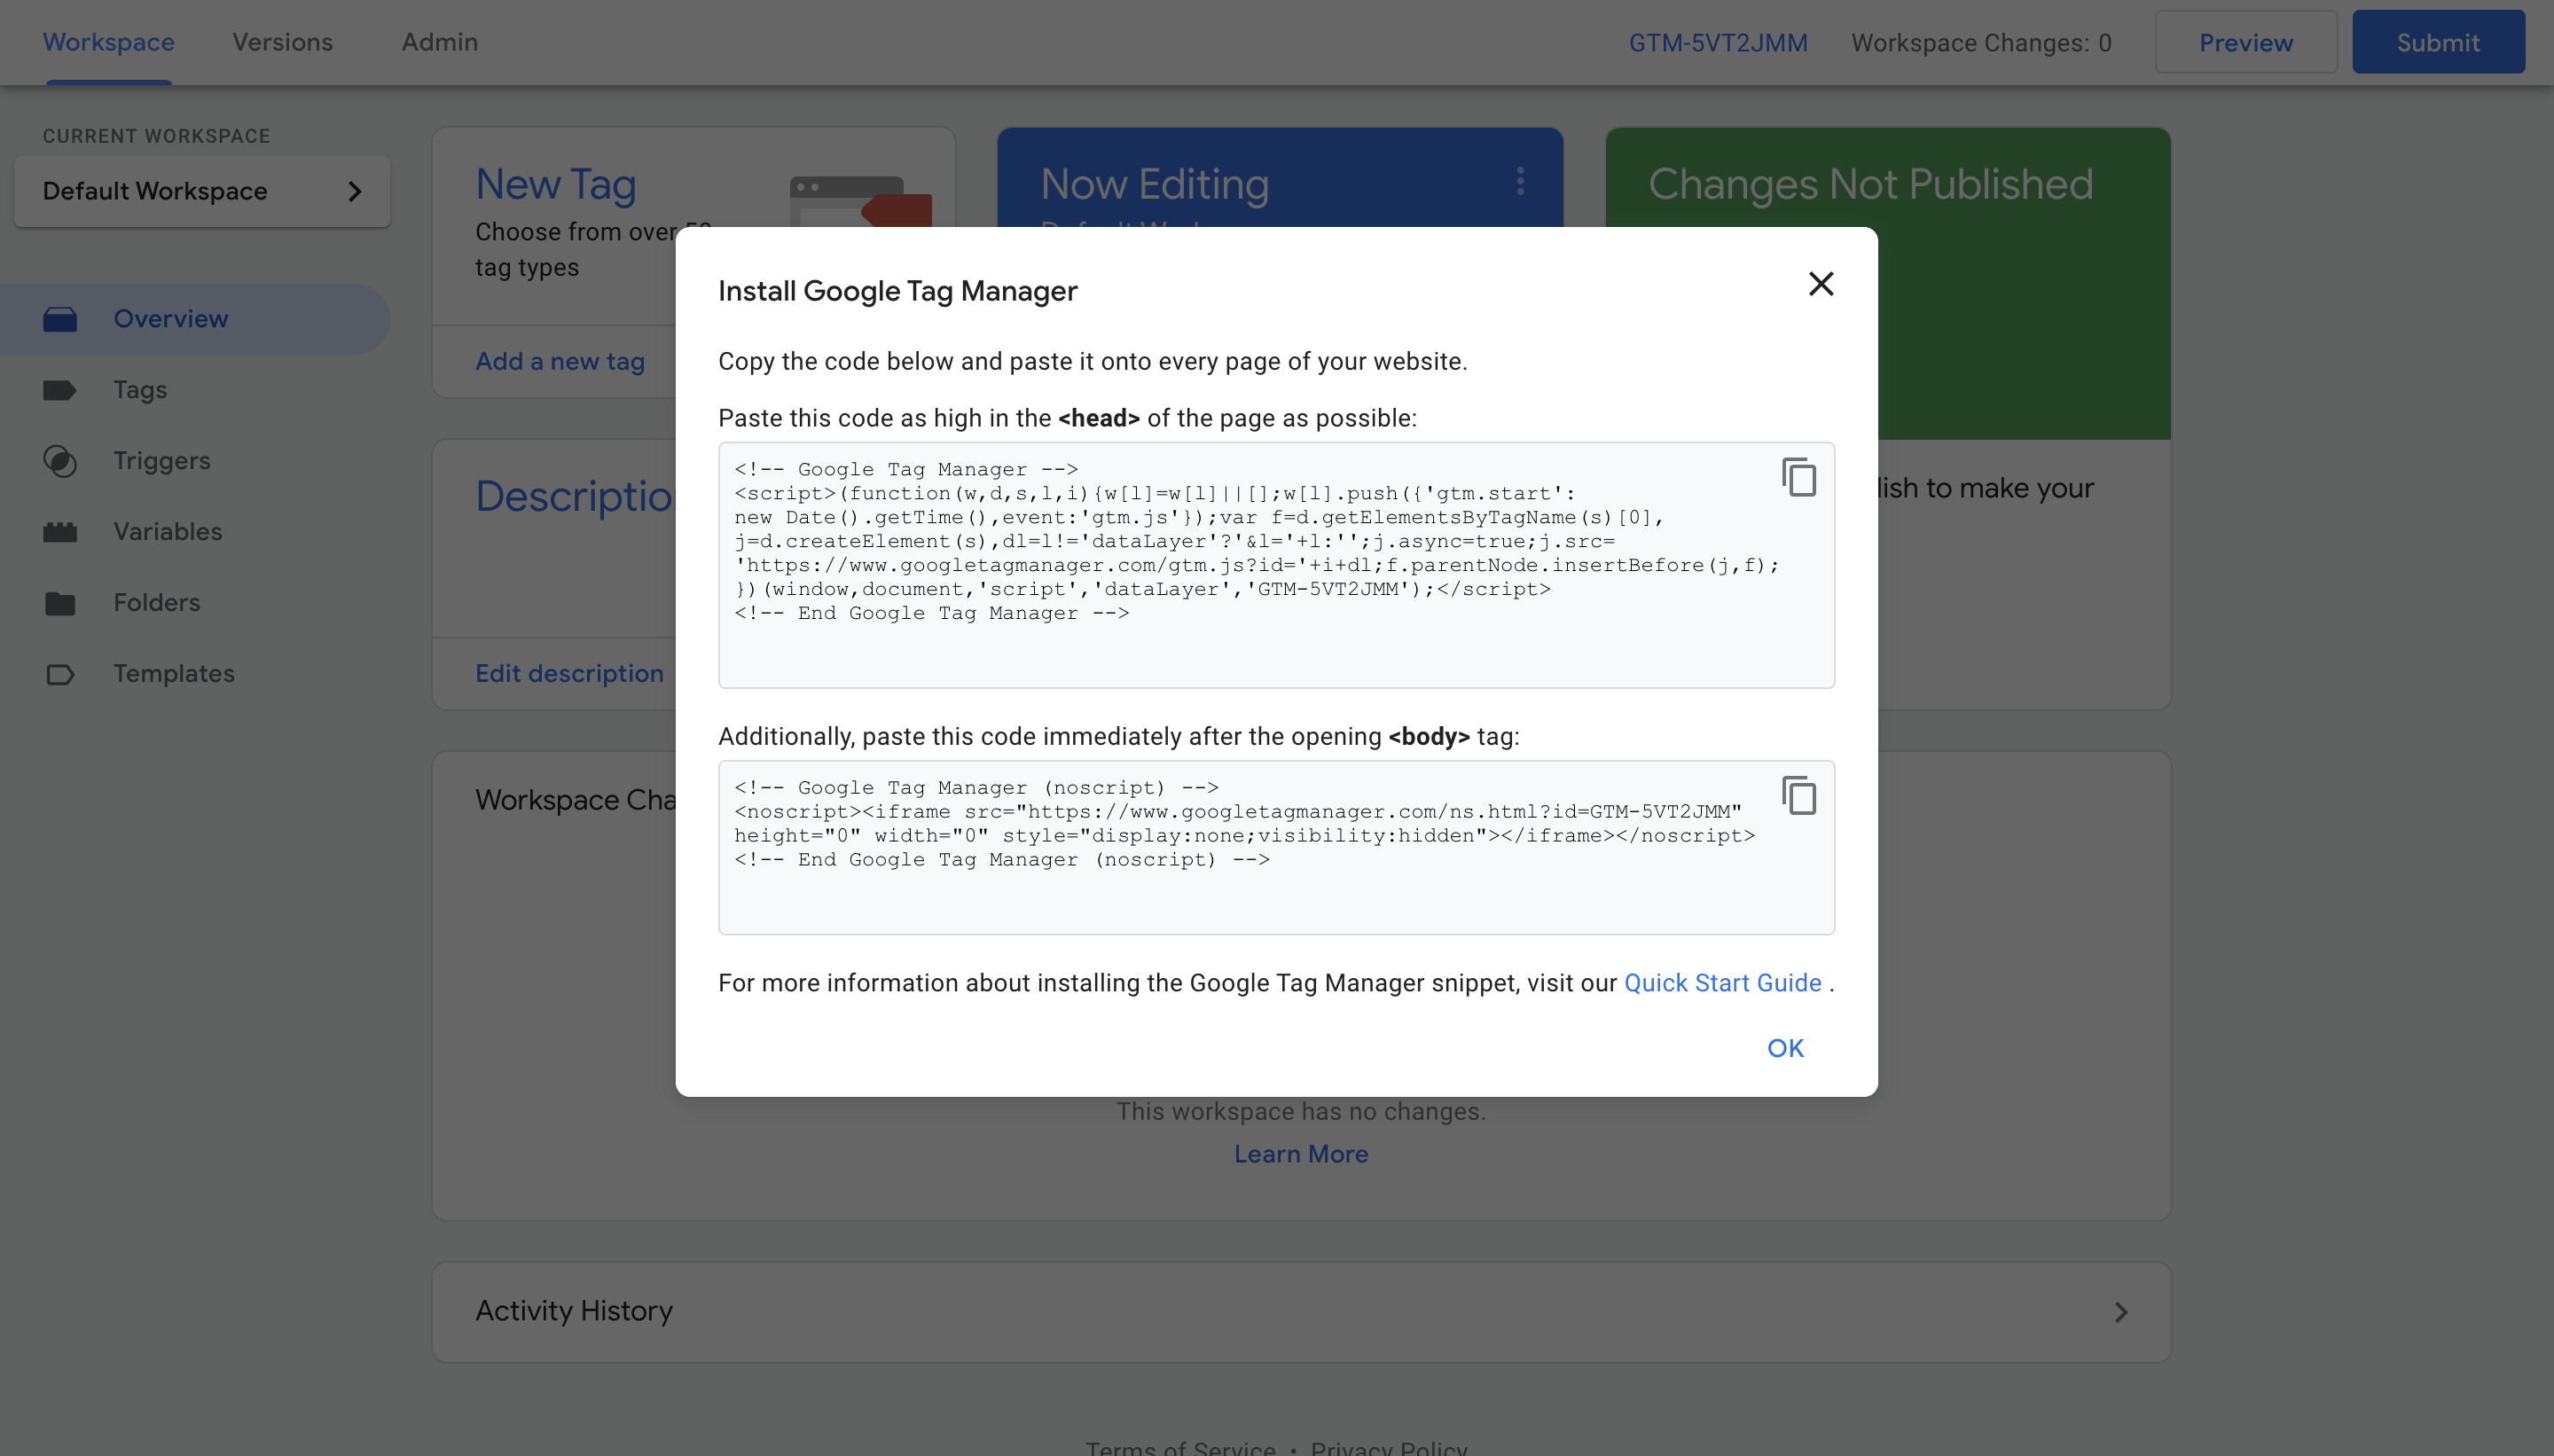Click Add a new tag link

560,361
